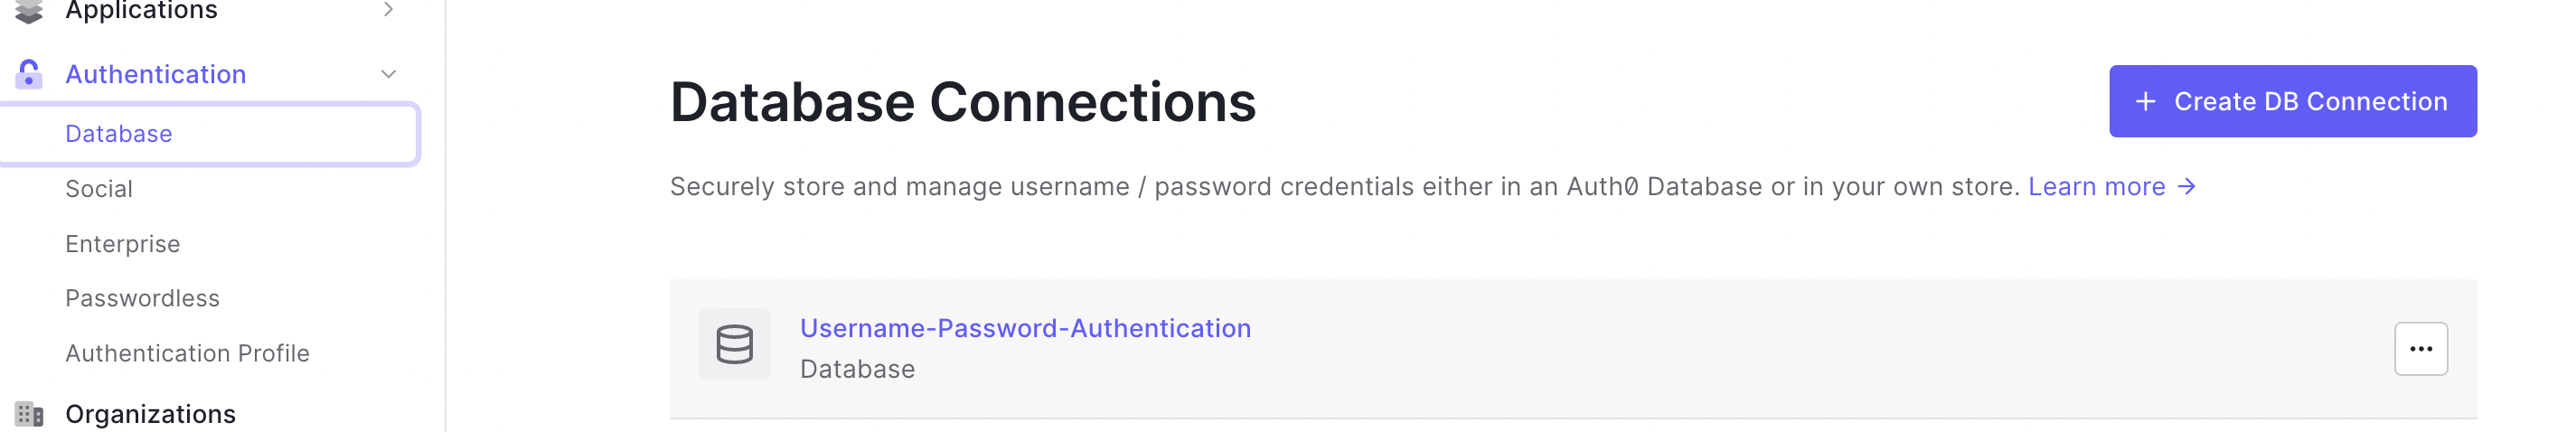Open Authentication Profile settings
This screenshot has height=432, width=2576.
(x=187, y=353)
